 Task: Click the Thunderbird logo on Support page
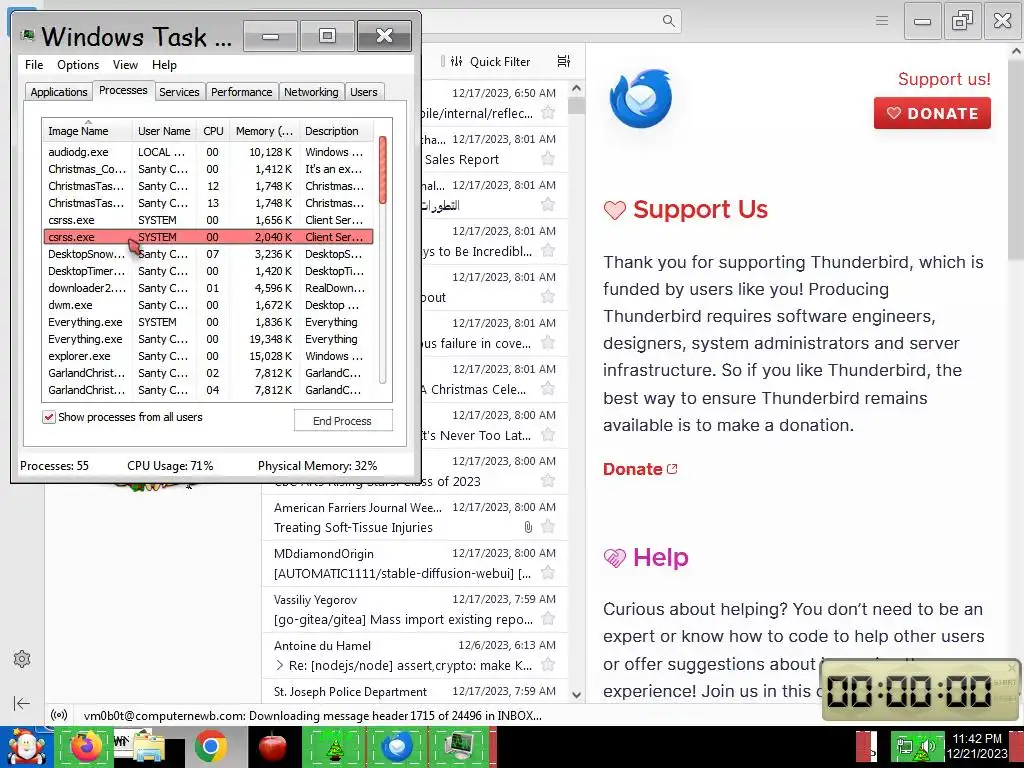tap(641, 99)
